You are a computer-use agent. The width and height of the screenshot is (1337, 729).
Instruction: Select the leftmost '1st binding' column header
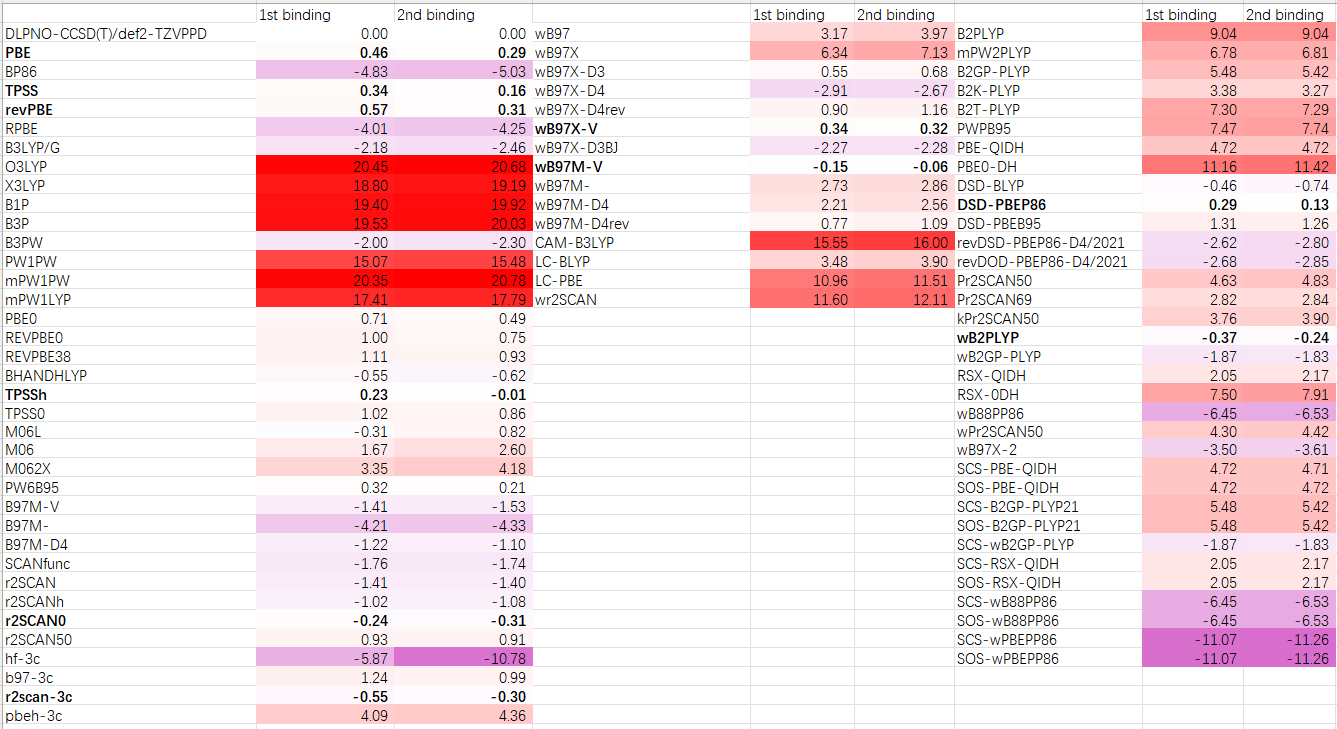coord(294,15)
